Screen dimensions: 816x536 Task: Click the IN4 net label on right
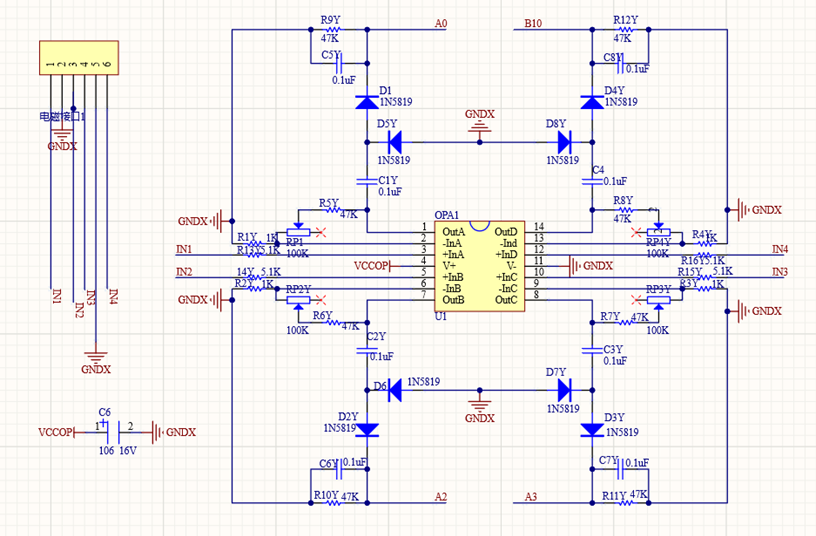pos(780,248)
